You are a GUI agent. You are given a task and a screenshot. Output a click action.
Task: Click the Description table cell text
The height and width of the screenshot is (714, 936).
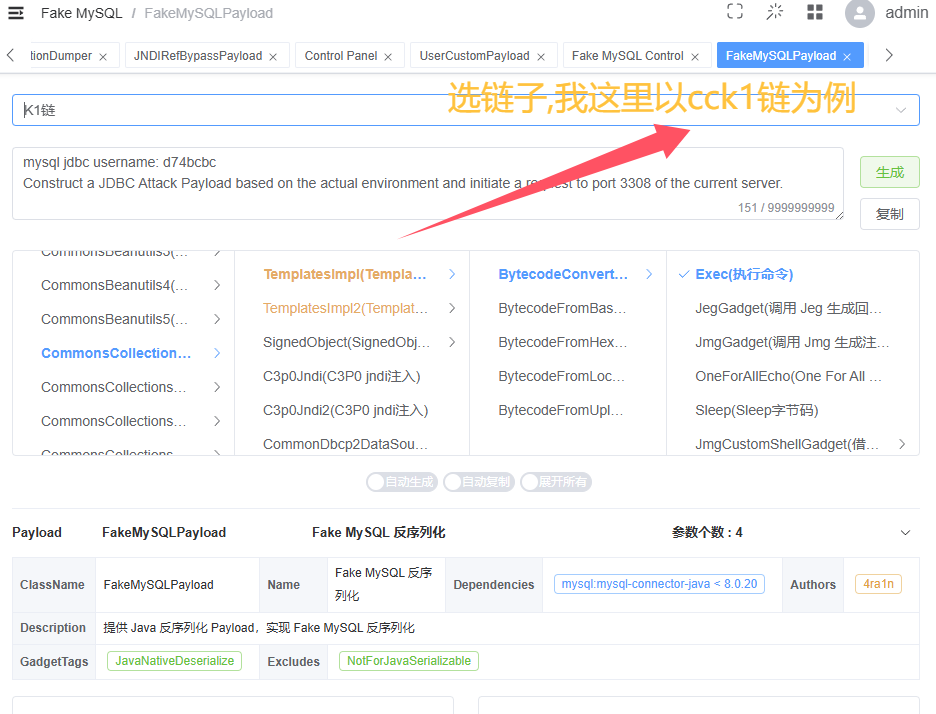(258, 628)
